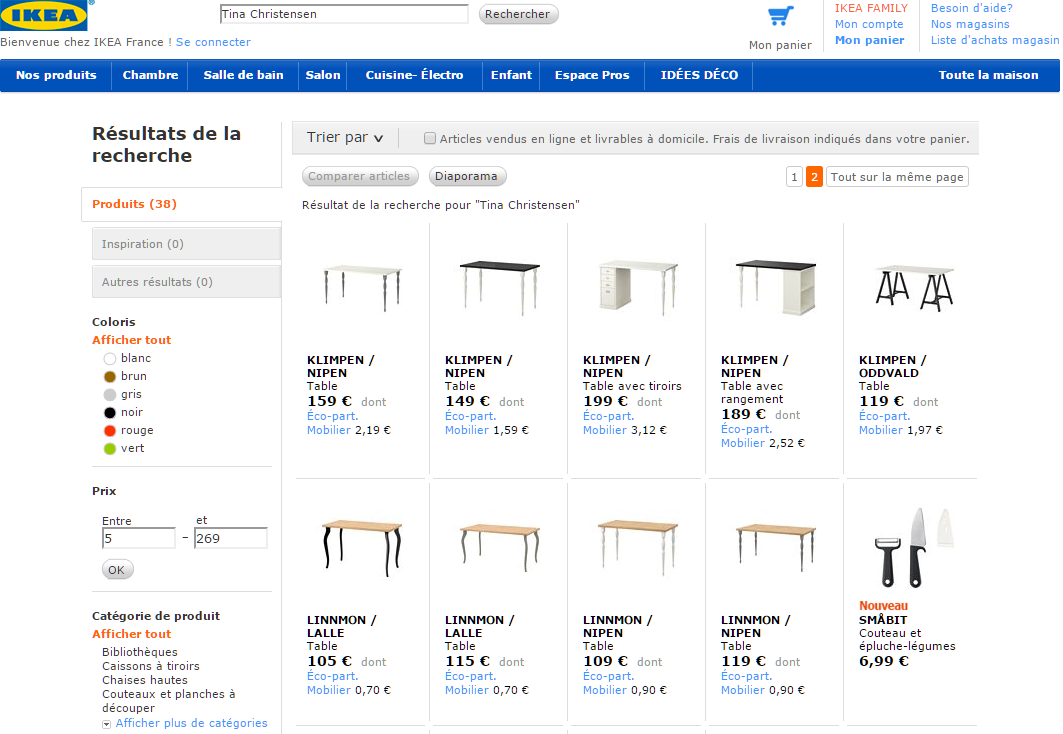This screenshot has height=734, width=1063.
Task: Open the Enfant menu
Action: 511,75
